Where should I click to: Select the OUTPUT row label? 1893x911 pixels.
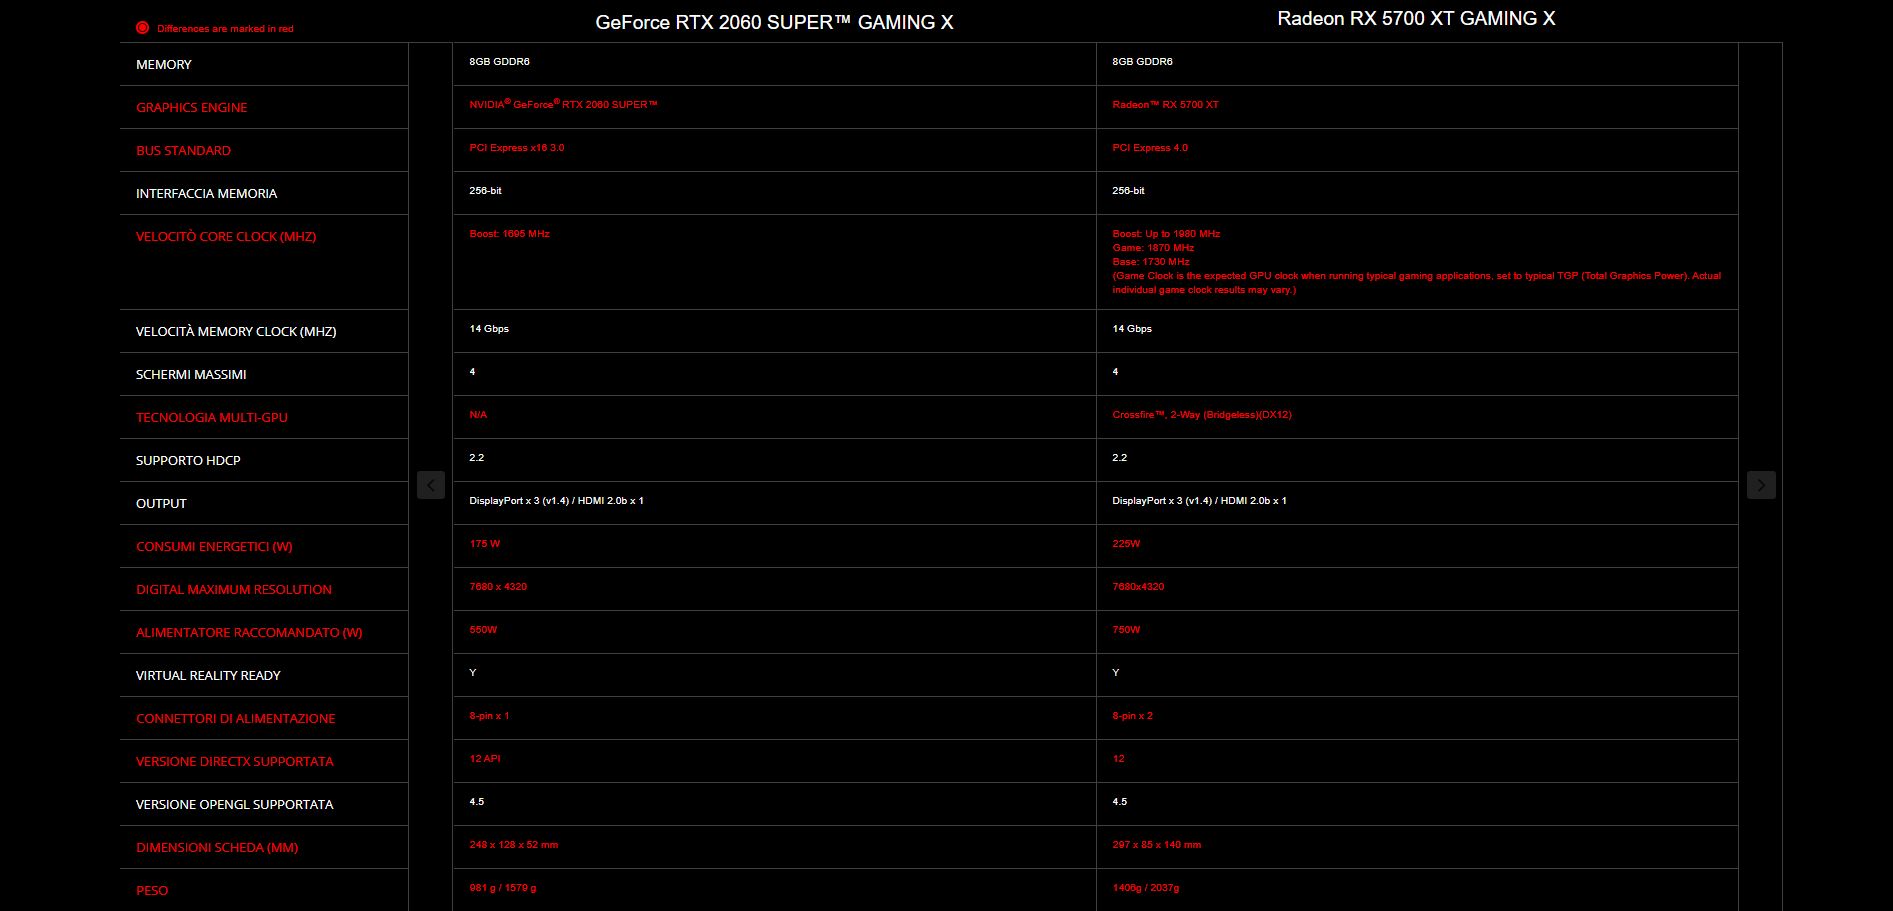(161, 503)
